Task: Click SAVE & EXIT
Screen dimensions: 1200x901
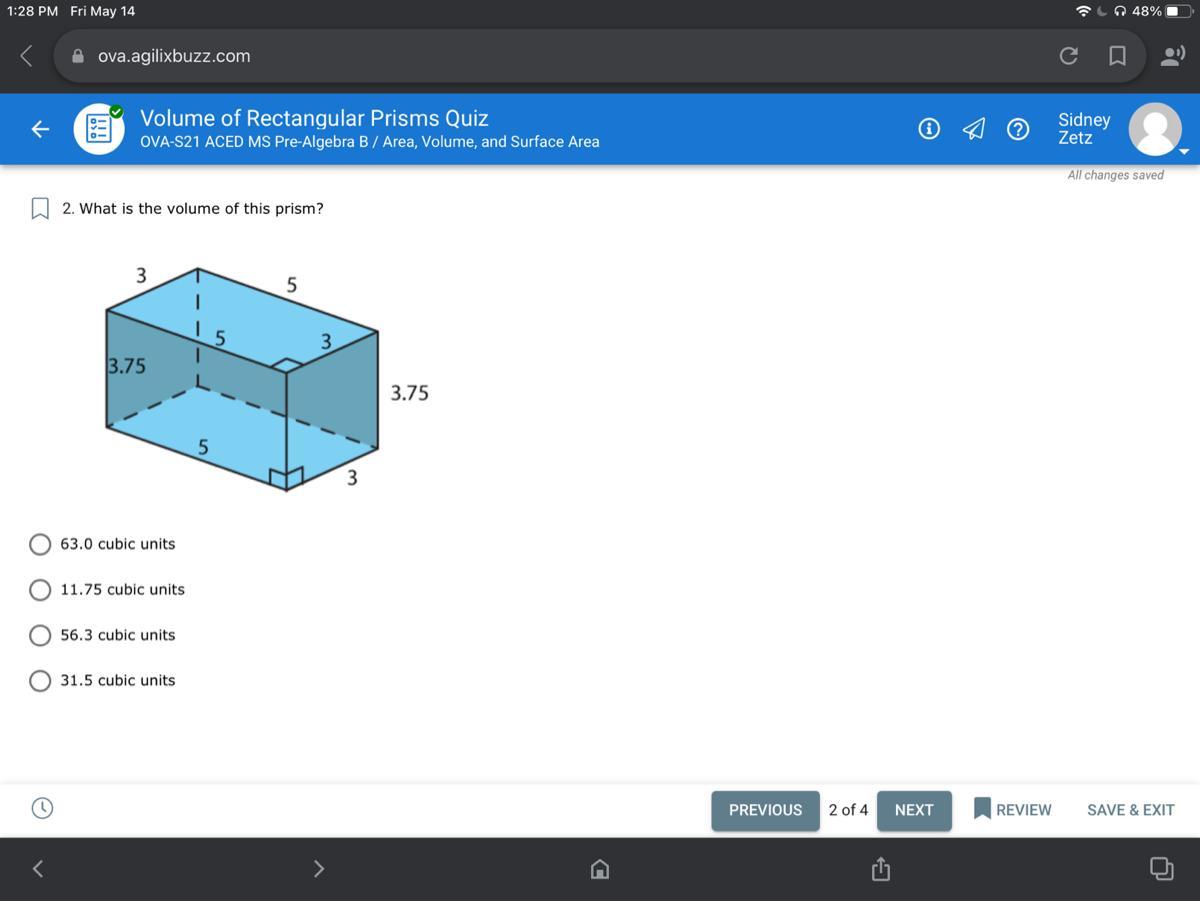Action: (x=1131, y=810)
